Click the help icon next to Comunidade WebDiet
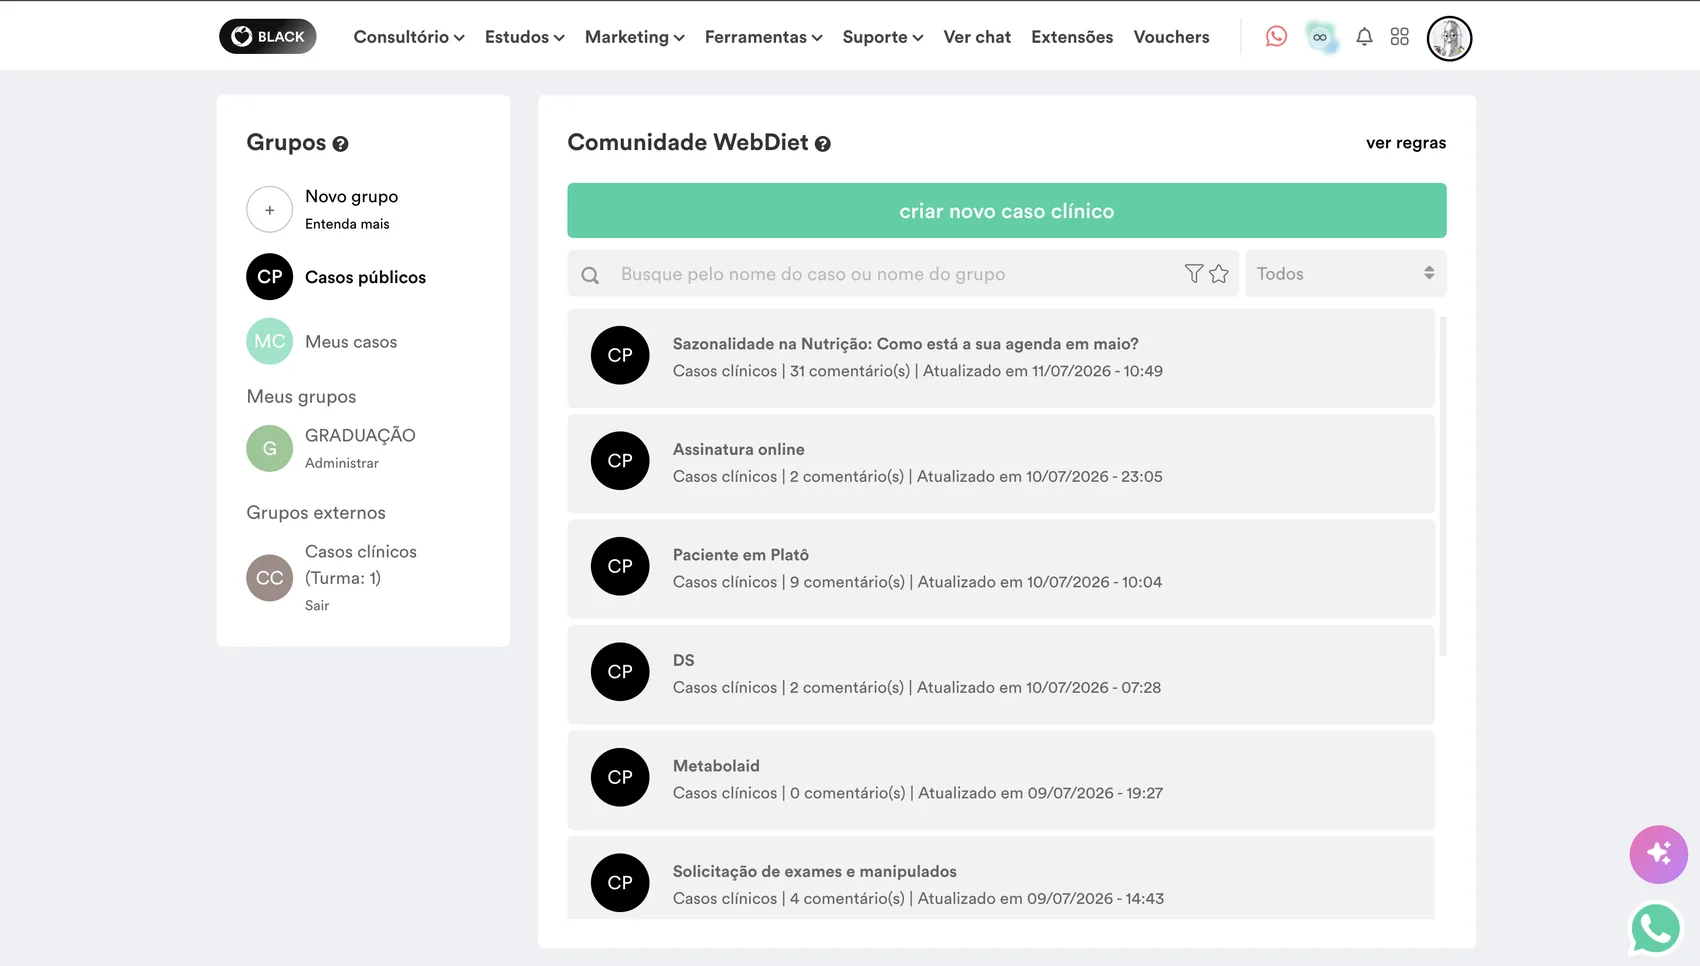 point(822,144)
